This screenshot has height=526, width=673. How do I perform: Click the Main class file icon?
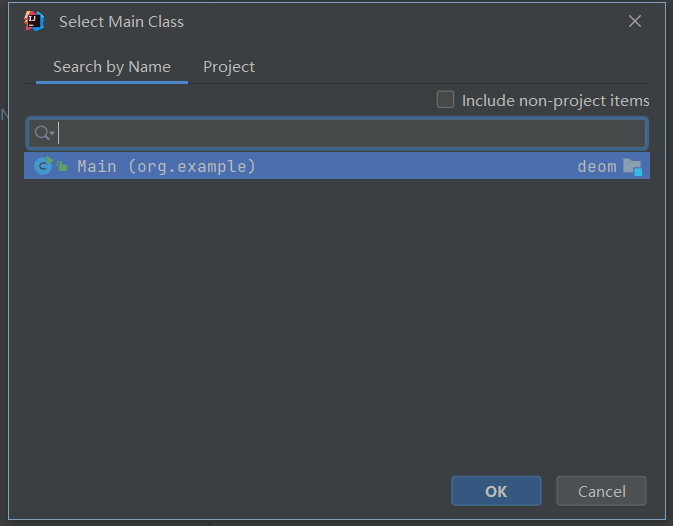pyautogui.click(x=42, y=166)
